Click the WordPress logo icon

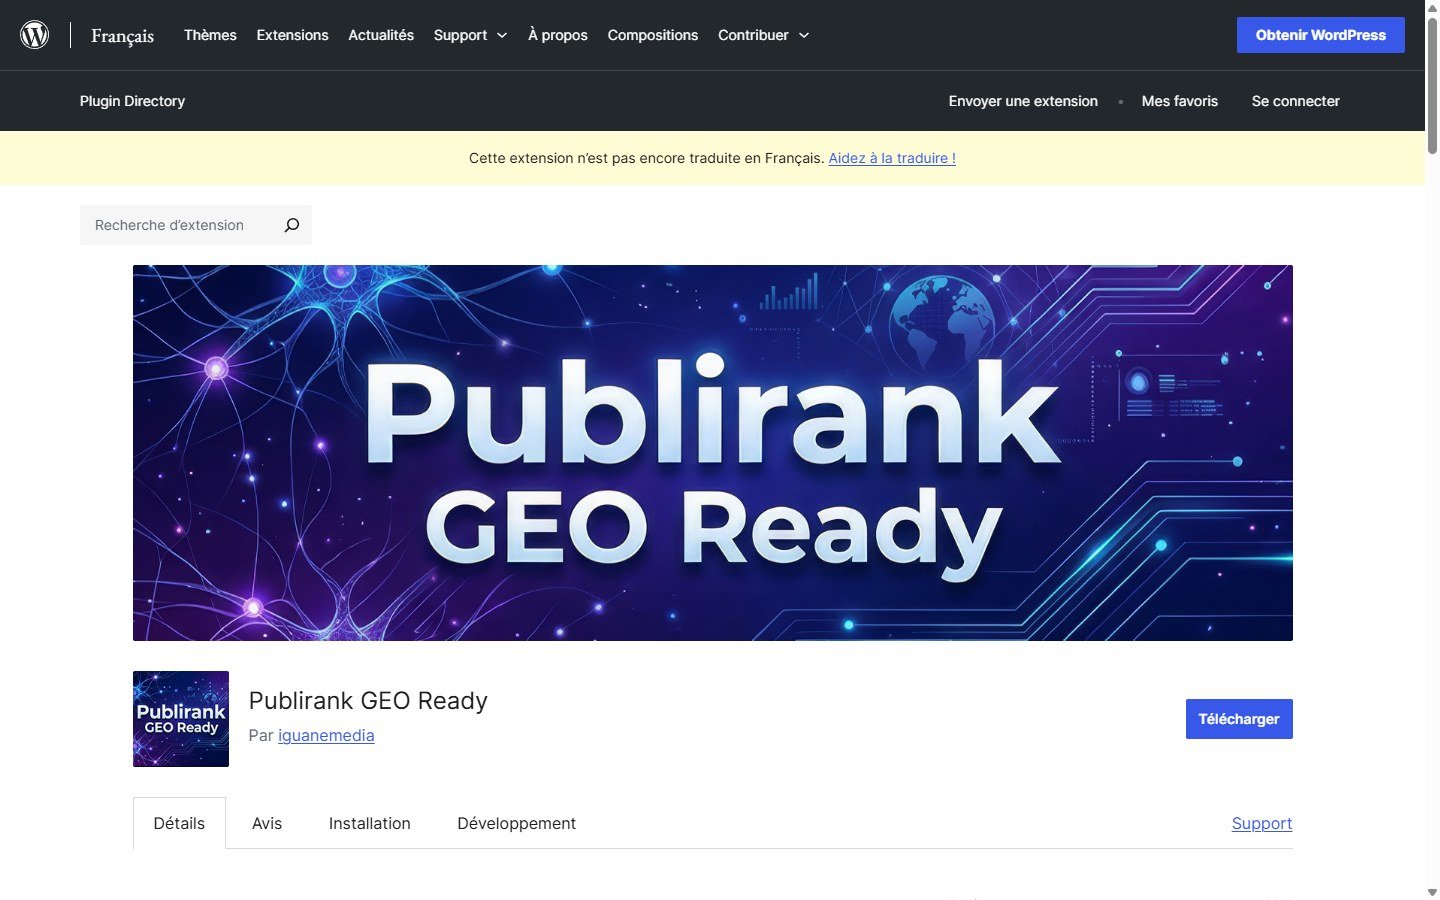tap(35, 35)
